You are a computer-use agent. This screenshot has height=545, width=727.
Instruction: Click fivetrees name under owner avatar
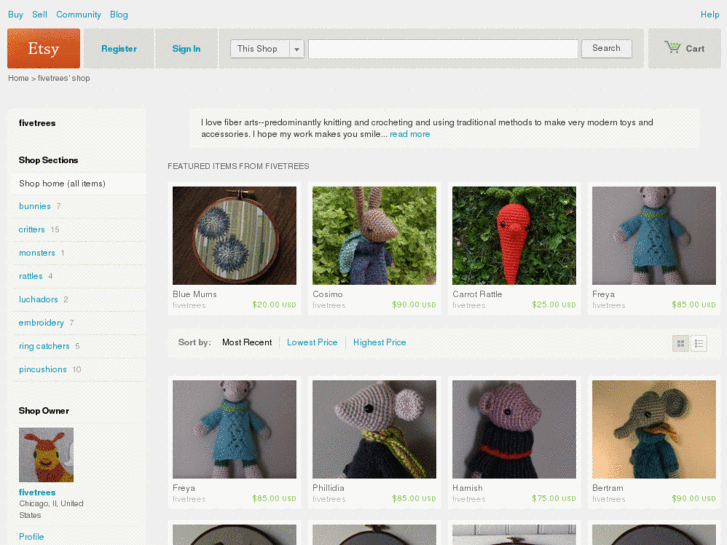37,492
